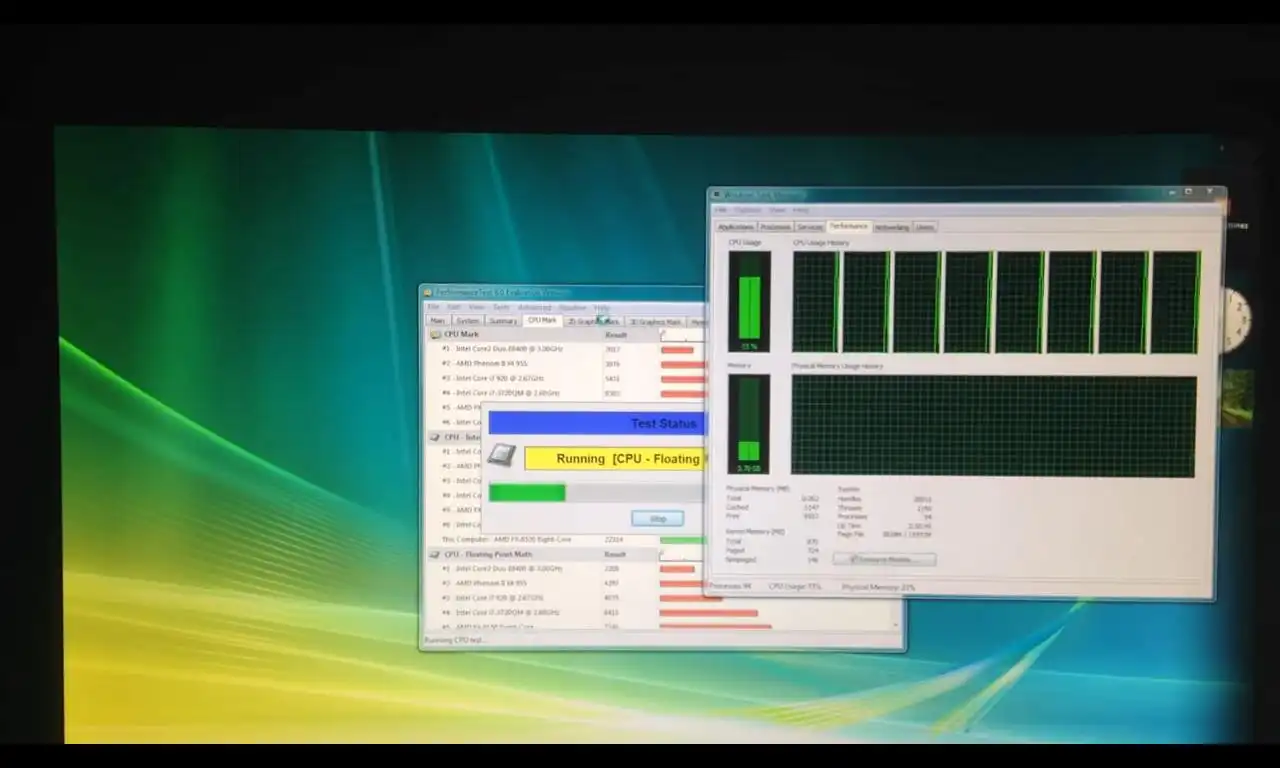The image size is (1280, 768).
Task: Stop the running CPU test
Action: [x=658, y=518]
